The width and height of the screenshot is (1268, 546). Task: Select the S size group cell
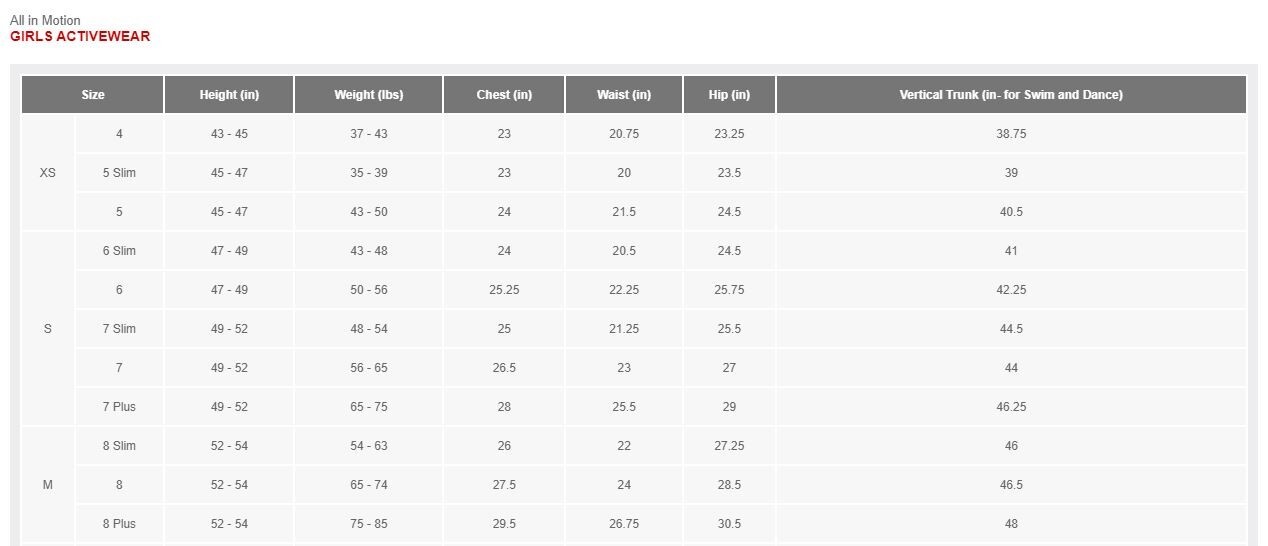tap(48, 329)
